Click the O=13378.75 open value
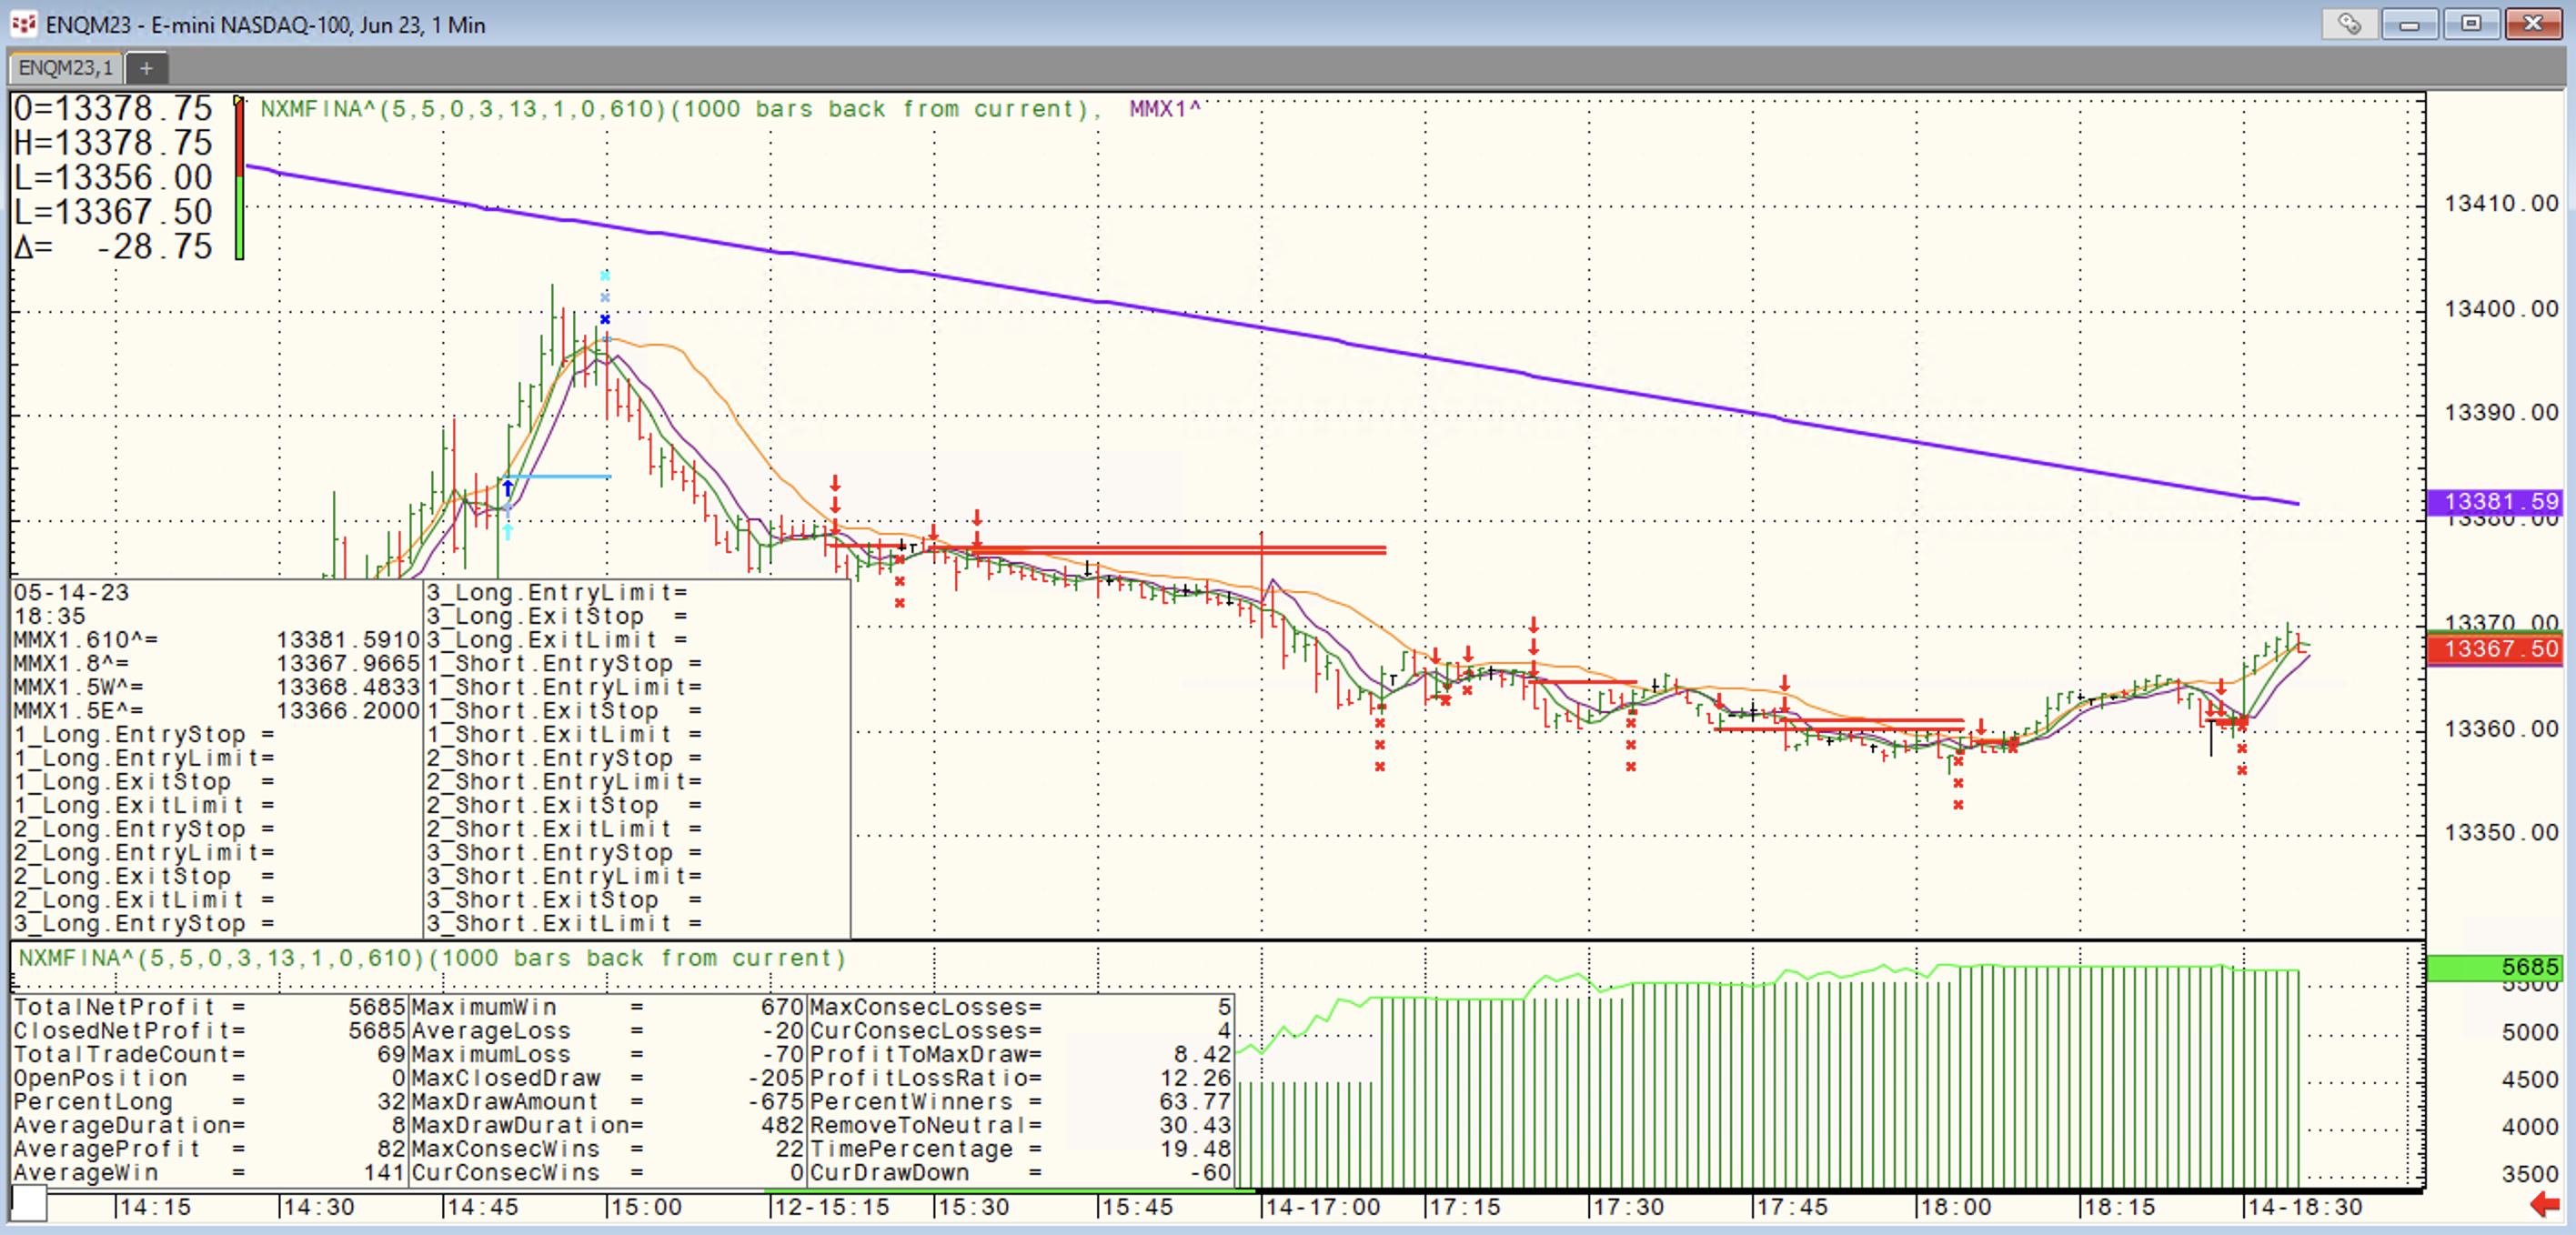The image size is (2576, 1235). click(113, 108)
